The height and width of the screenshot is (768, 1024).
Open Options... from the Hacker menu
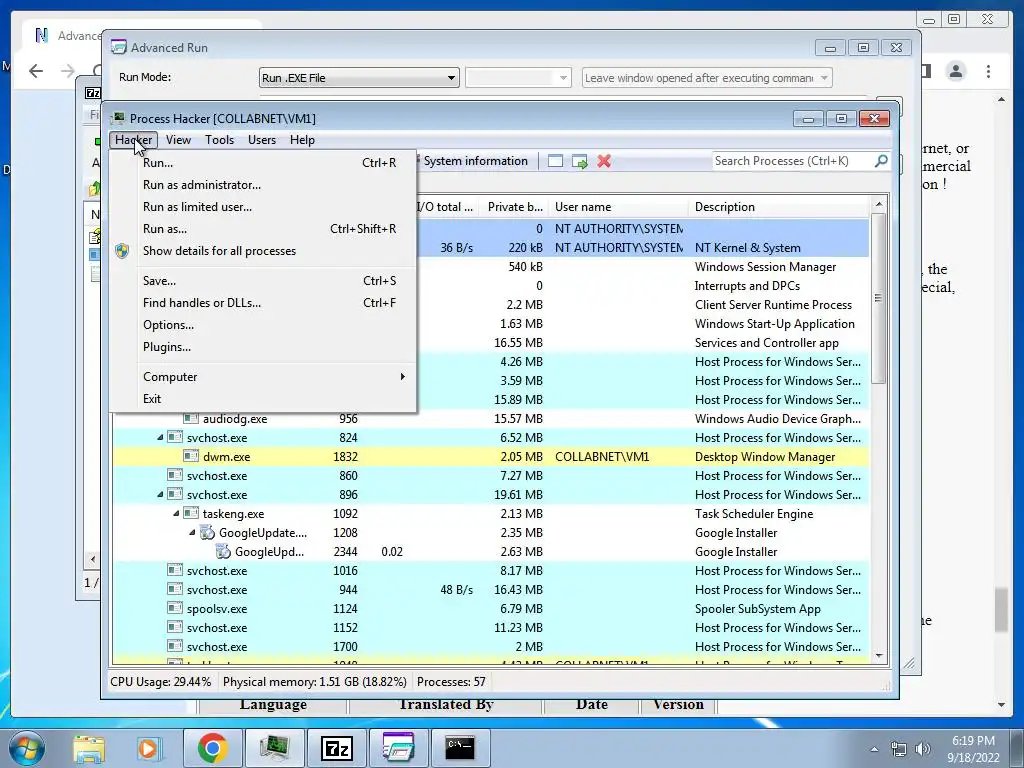[x=263, y=325]
